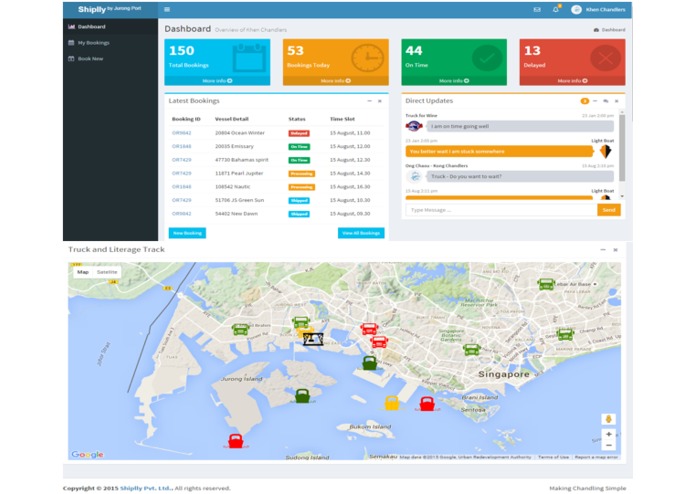This screenshot has width=695, height=494.
Task: Click the Send button
Action: (x=609, y=210)
